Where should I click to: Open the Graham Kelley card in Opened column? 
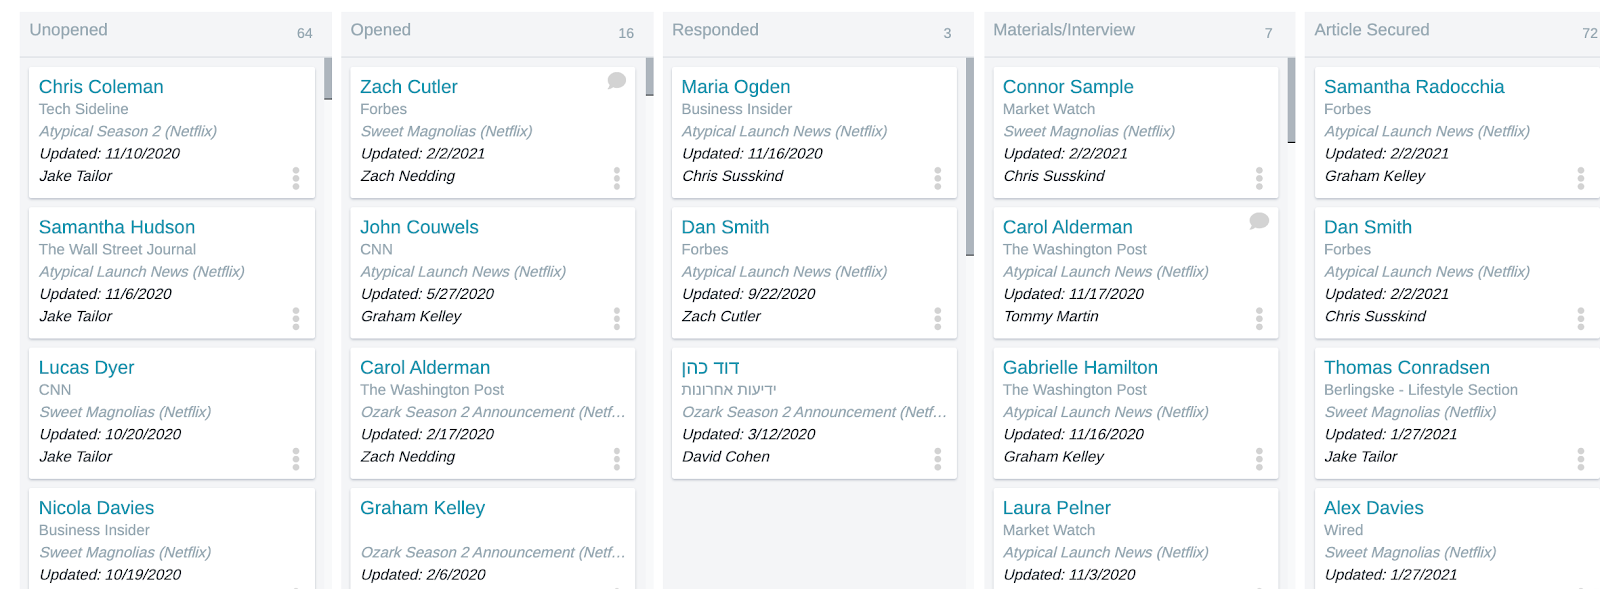[493, 538]
